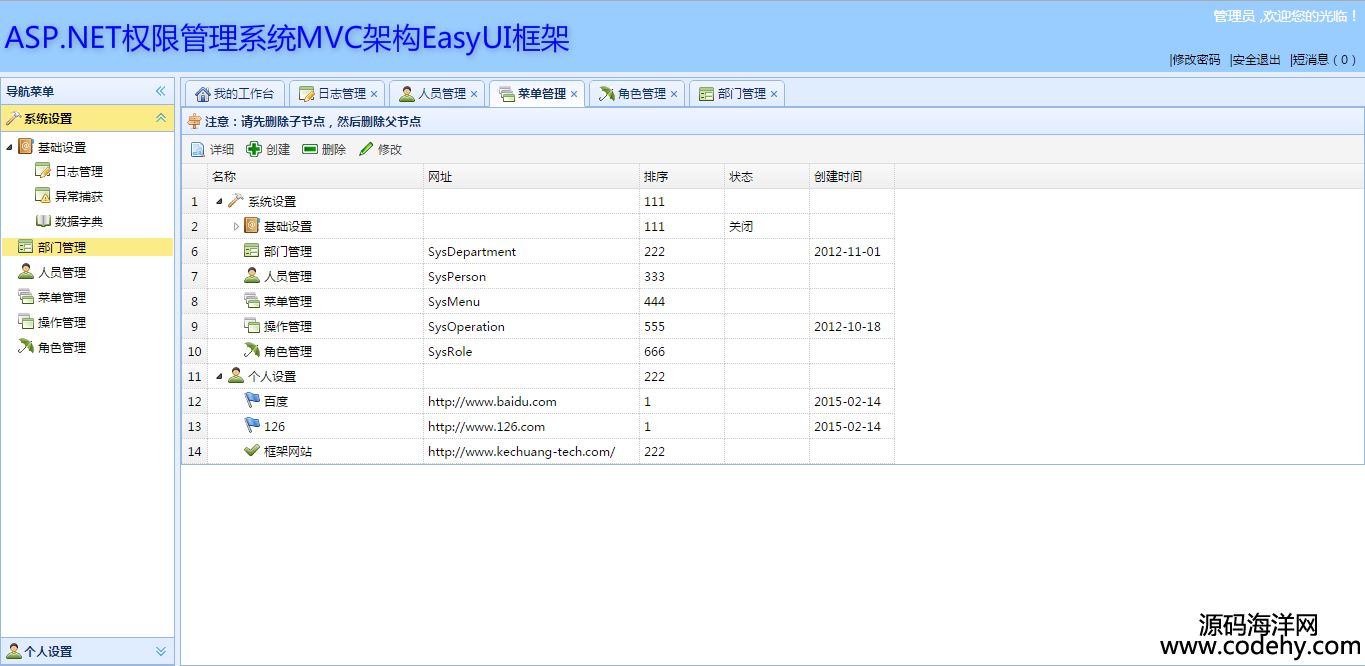This screenshot has height=666, width=1365.
Task: Open Data Dictionary (数据字典) in sidebar
Action: [78, 222]
